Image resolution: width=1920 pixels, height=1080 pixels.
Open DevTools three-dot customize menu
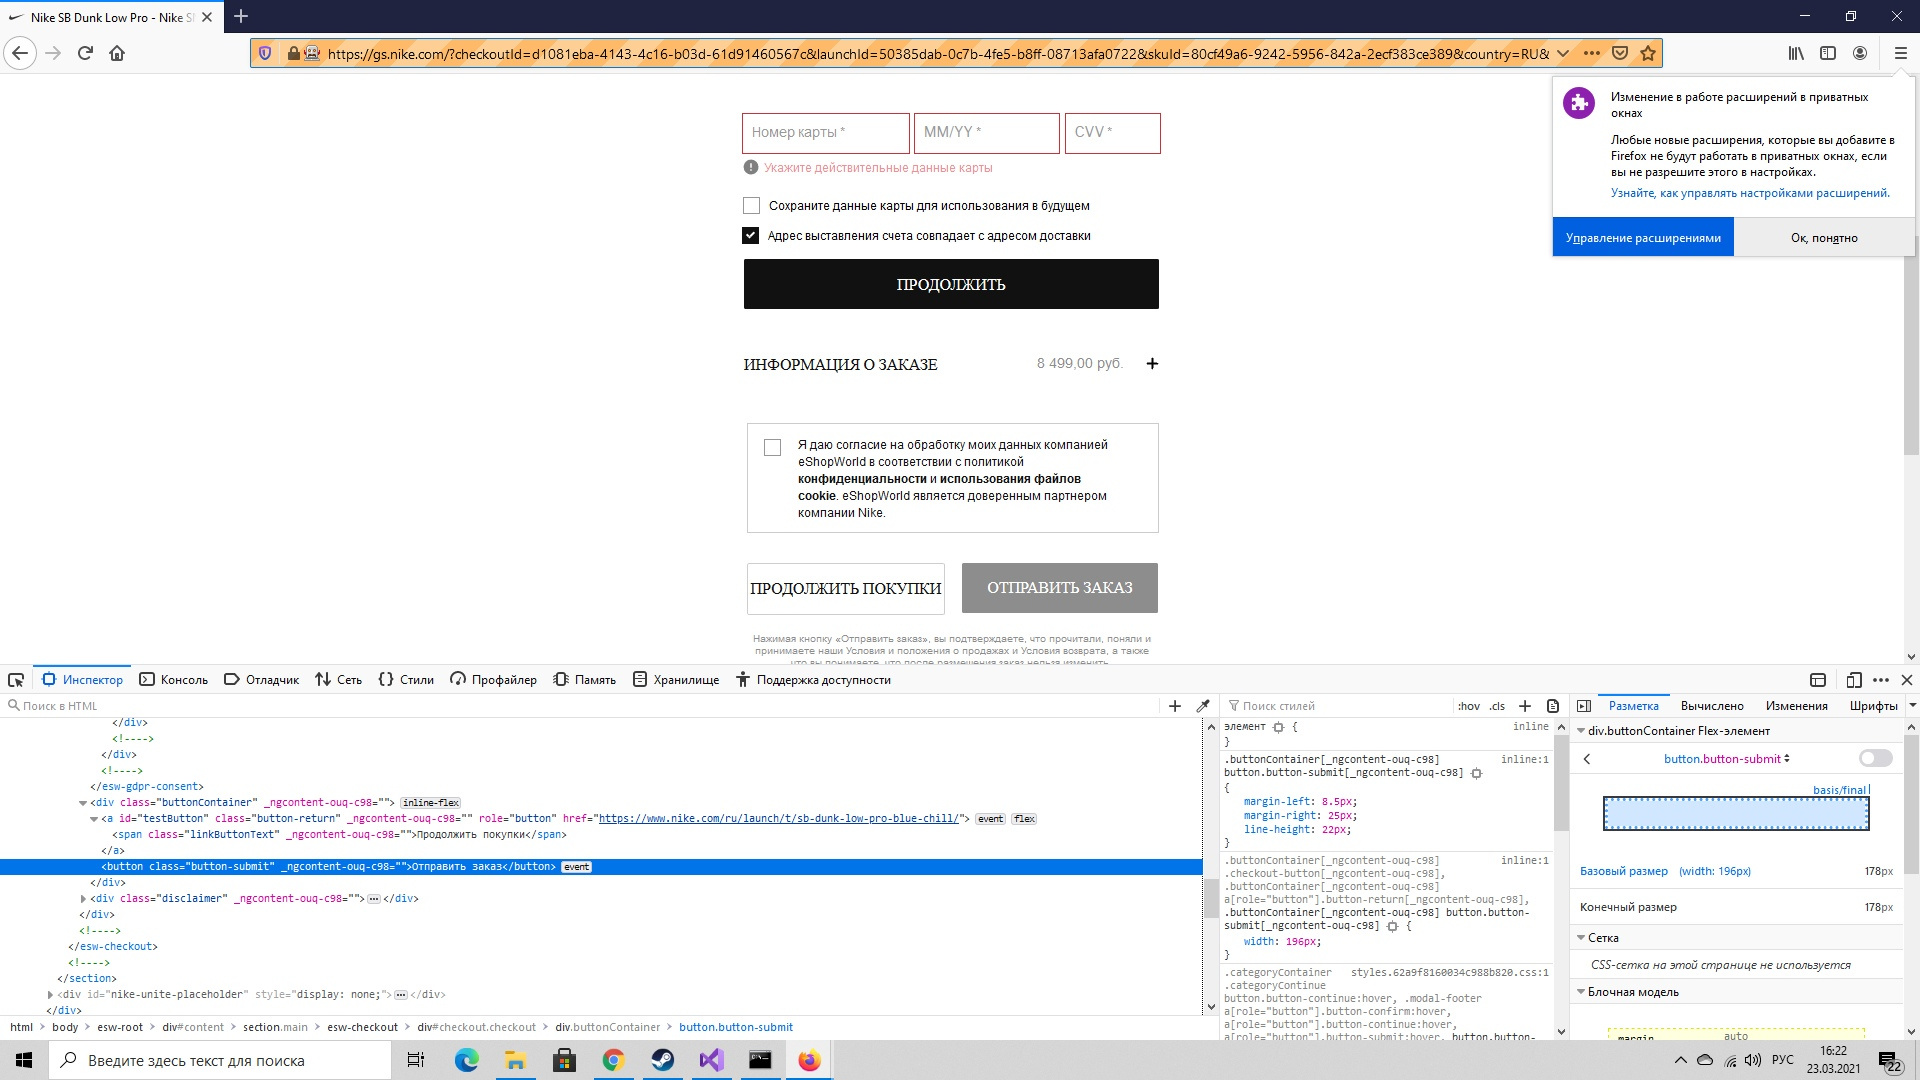coord(1880,680)
